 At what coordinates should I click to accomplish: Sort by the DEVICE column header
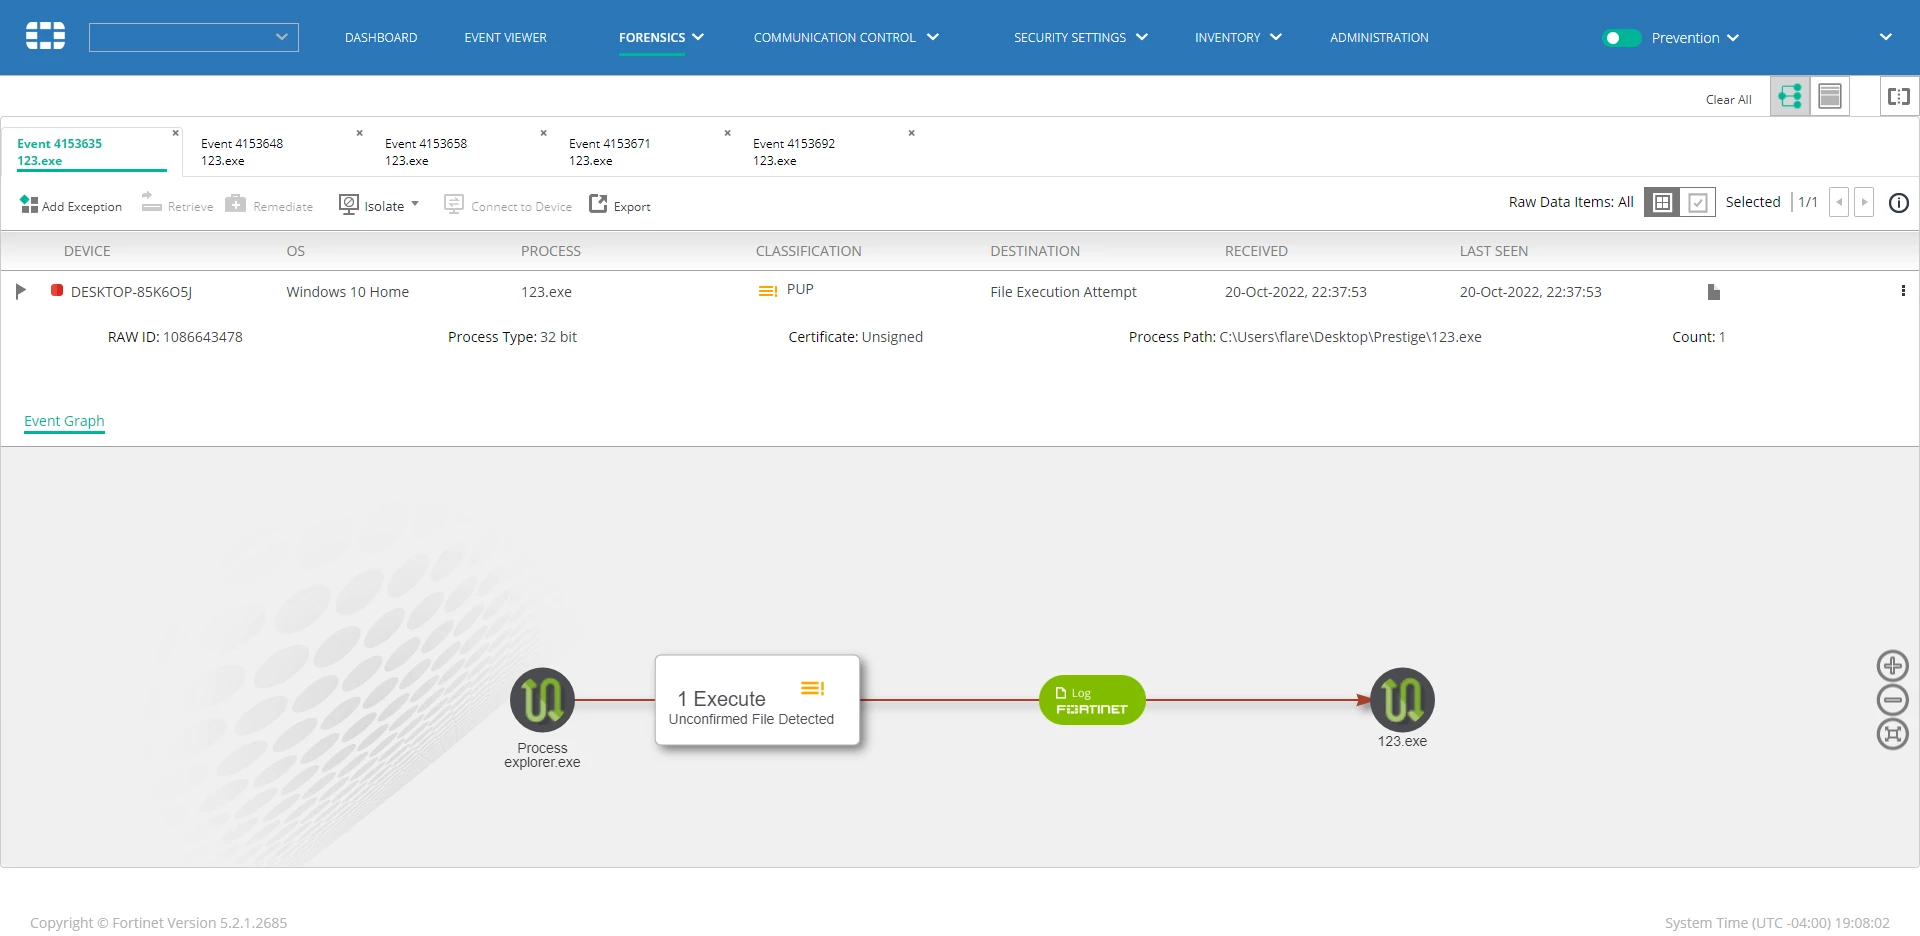pyautogui.click(x=87, y=251)
